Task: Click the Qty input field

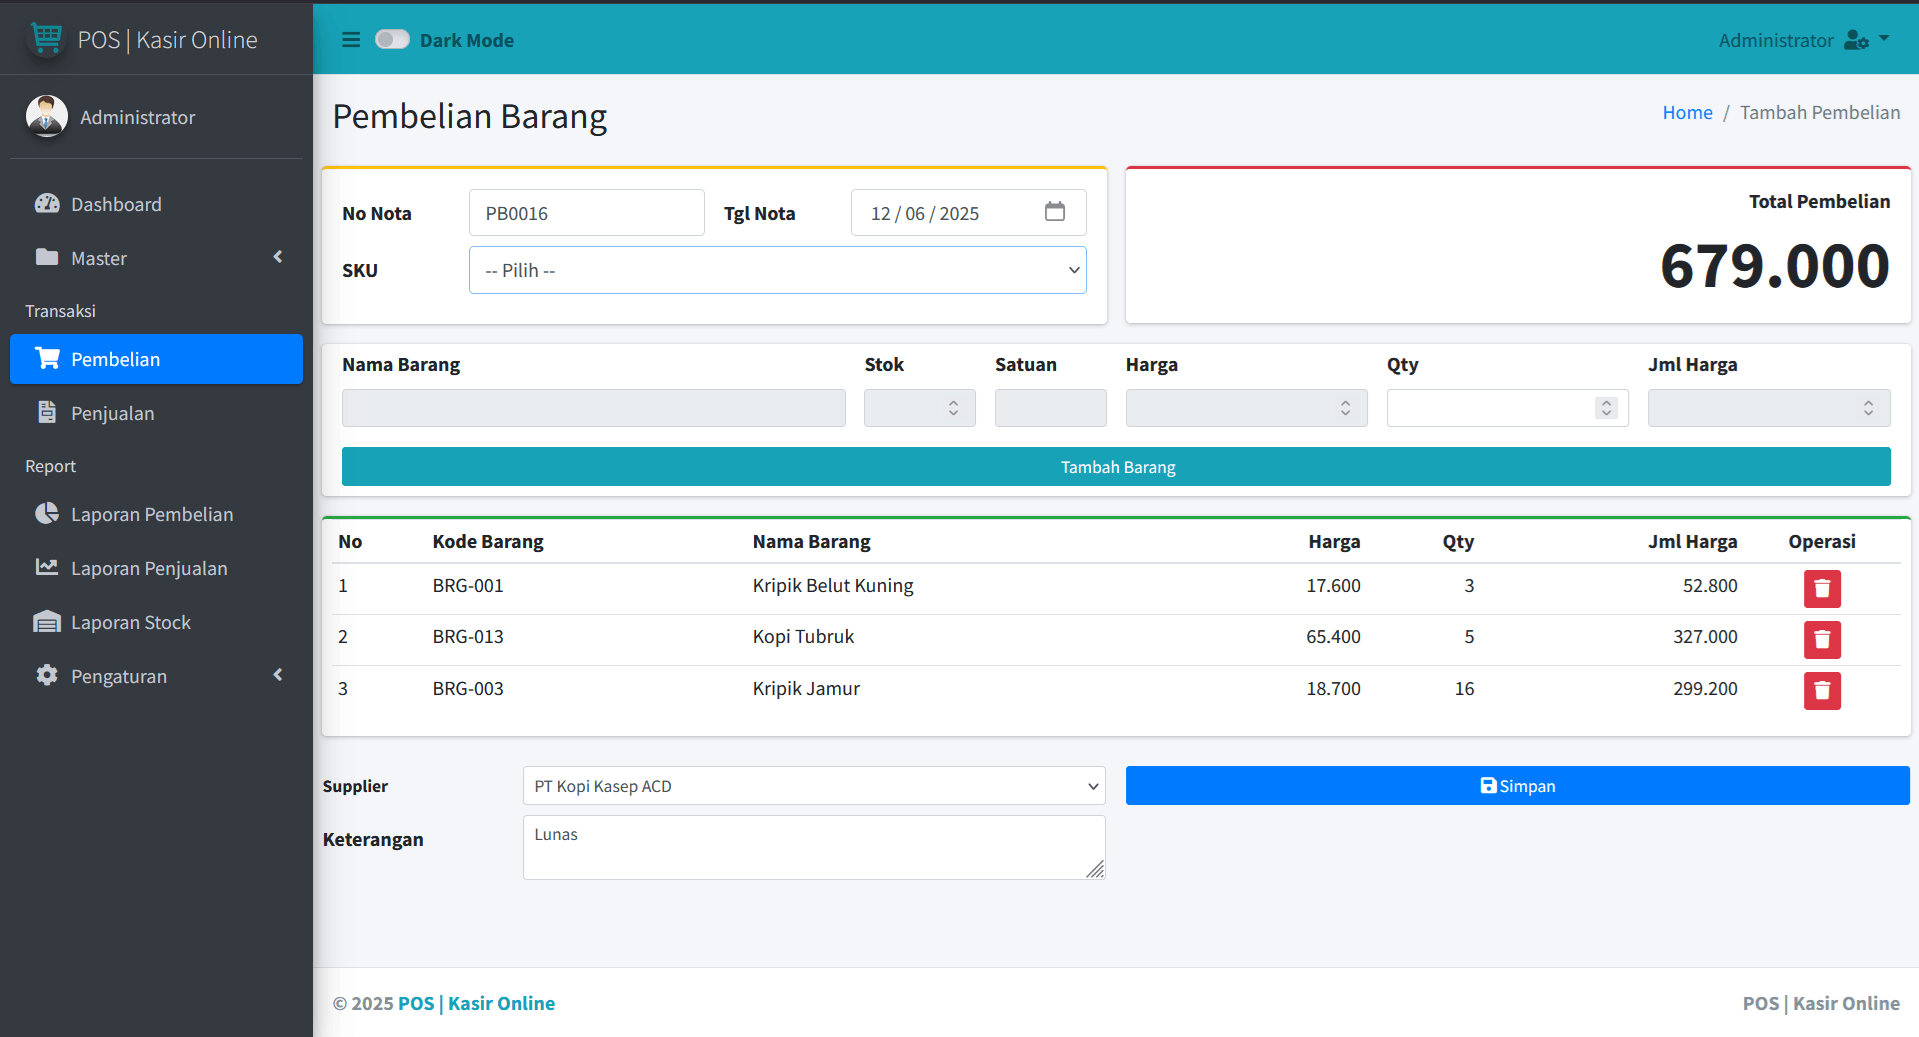Action: point(1507,408)
